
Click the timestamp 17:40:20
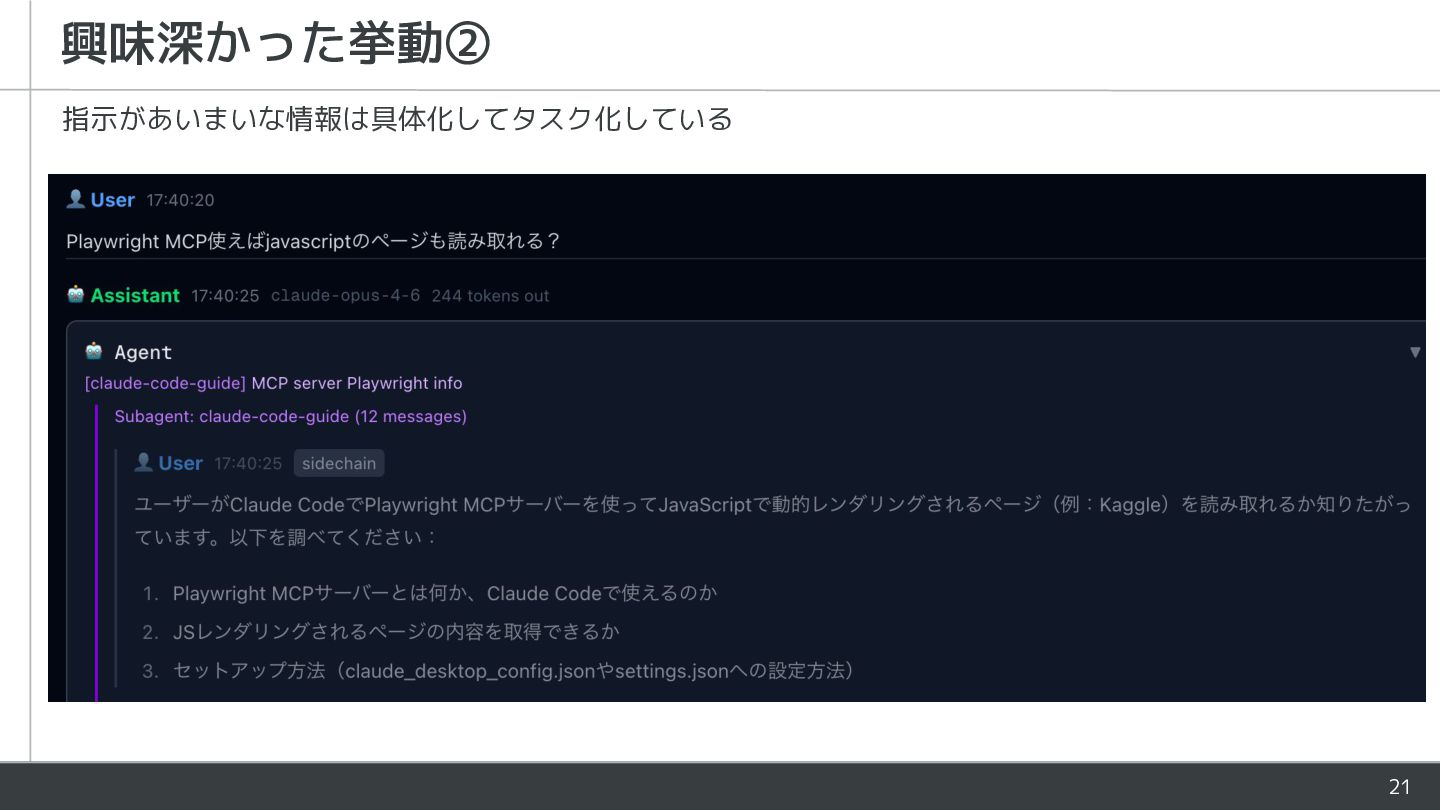[x=180, y=200]
